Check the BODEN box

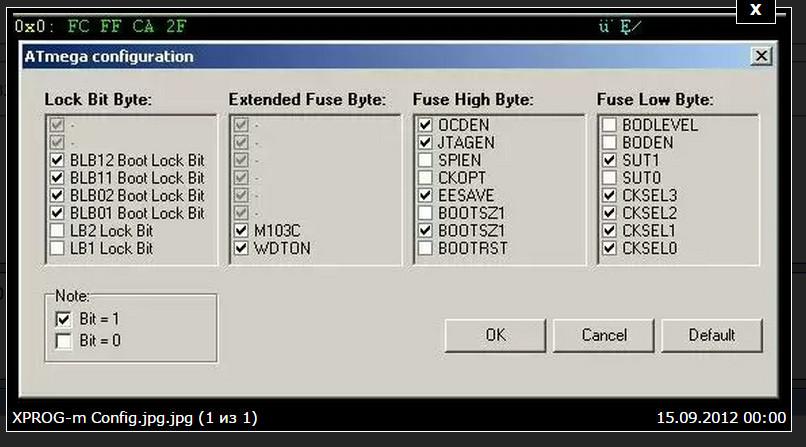tap(609, 142)
